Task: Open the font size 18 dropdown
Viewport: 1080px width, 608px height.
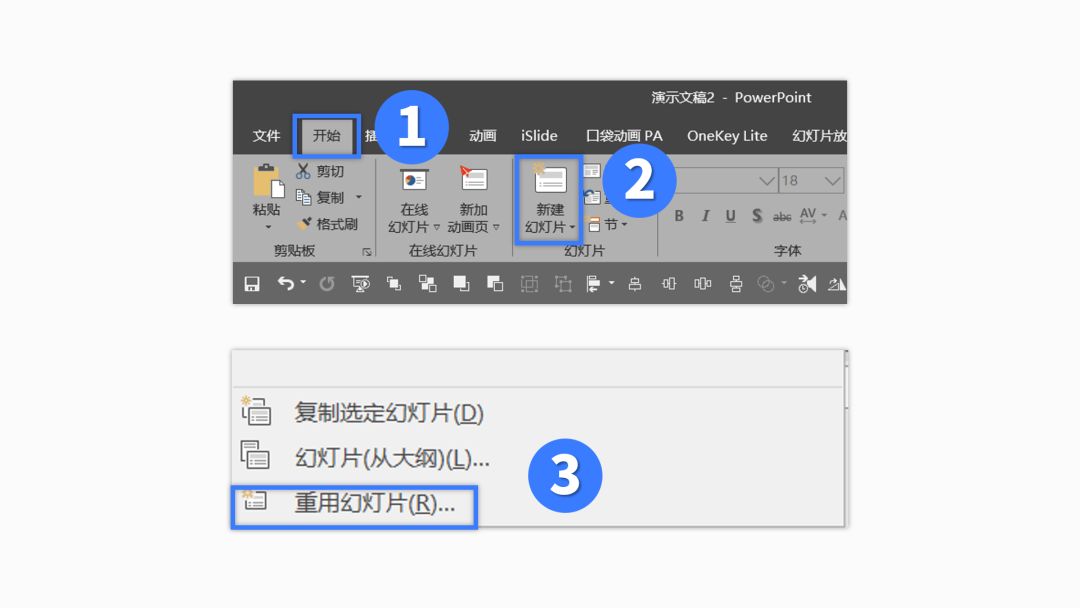Action: tap(832, 181)
